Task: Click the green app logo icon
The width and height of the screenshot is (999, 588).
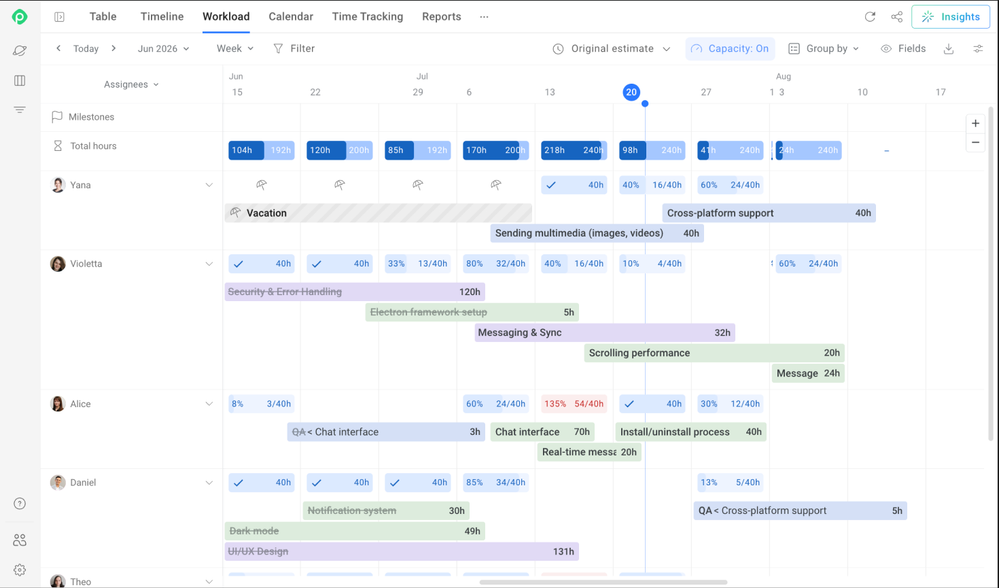Action: pyautogui.click(x=20, y=17)
